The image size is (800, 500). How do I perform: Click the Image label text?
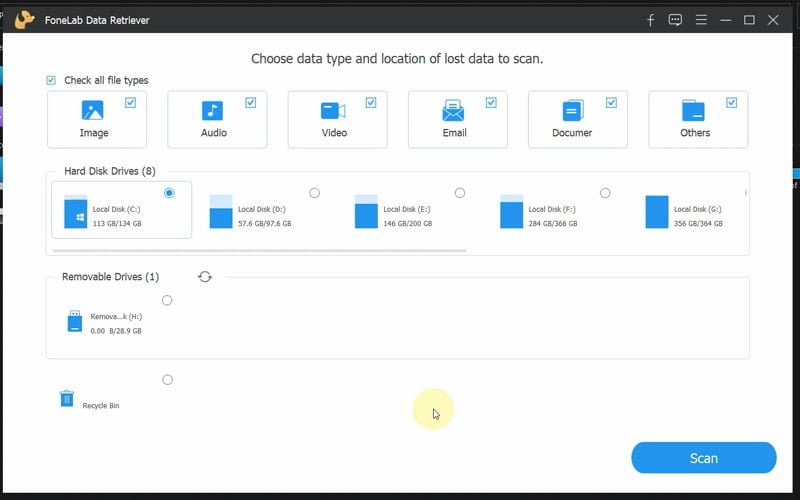(94, 133)
